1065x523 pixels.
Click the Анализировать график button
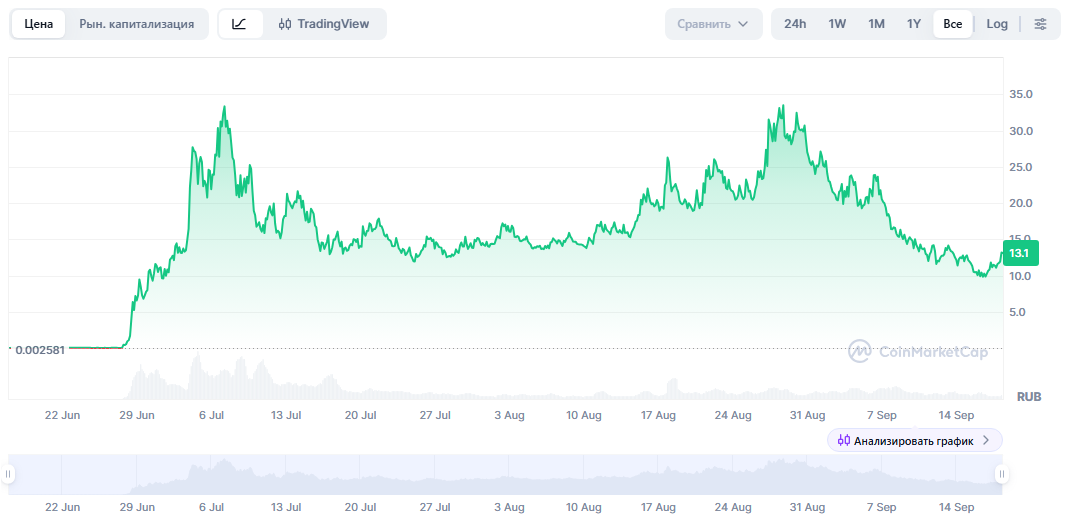[914, 440]
